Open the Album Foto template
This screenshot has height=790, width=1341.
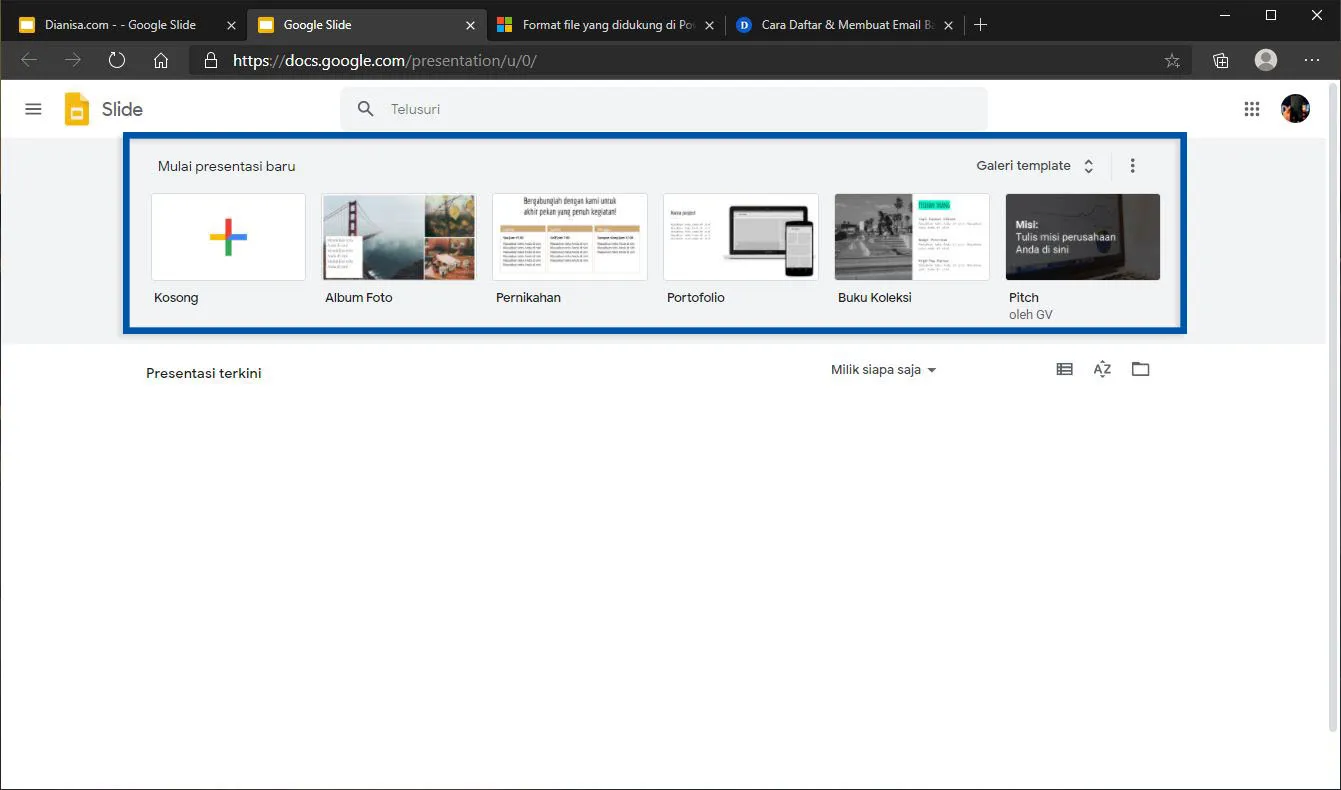point(399,236)
